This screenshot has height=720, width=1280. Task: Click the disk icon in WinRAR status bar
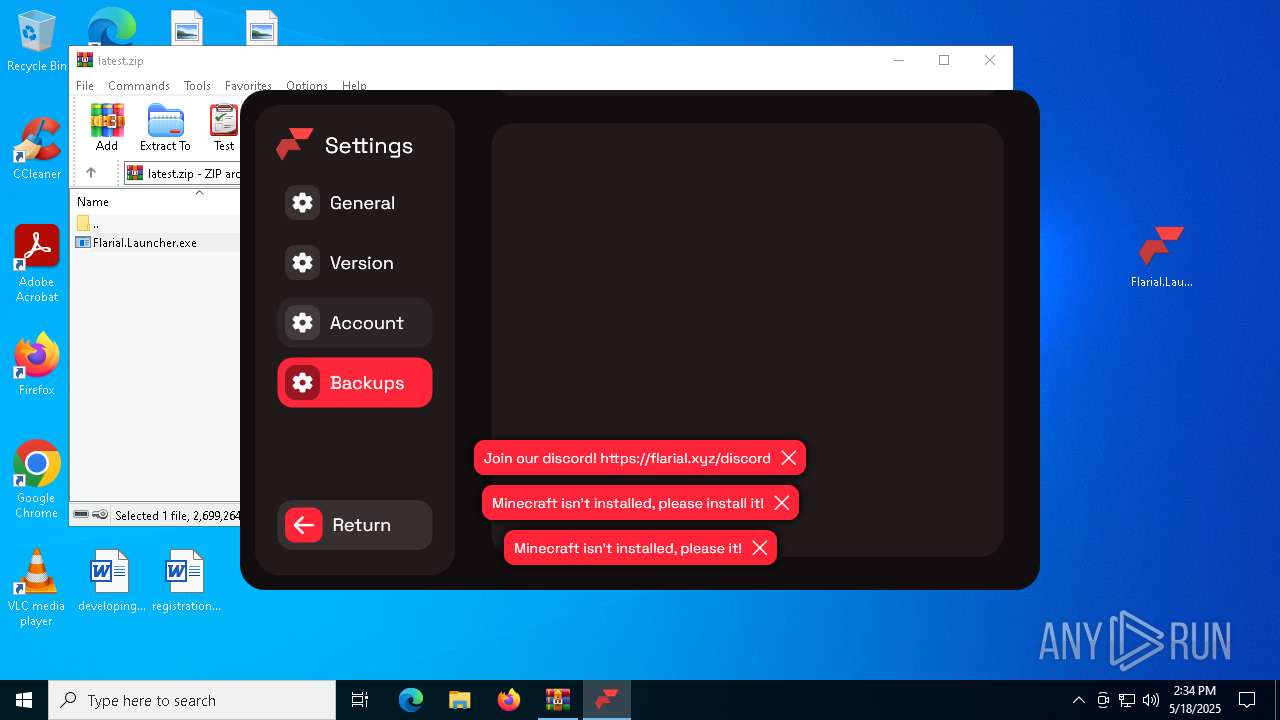coord(81,514)
